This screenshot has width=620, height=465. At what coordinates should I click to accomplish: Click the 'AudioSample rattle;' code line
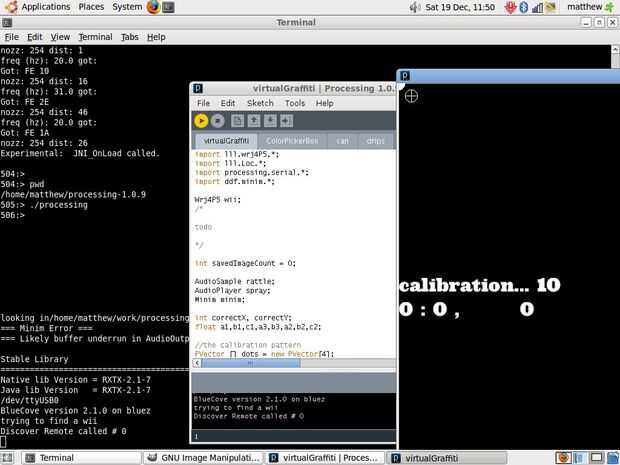[234, 282]
